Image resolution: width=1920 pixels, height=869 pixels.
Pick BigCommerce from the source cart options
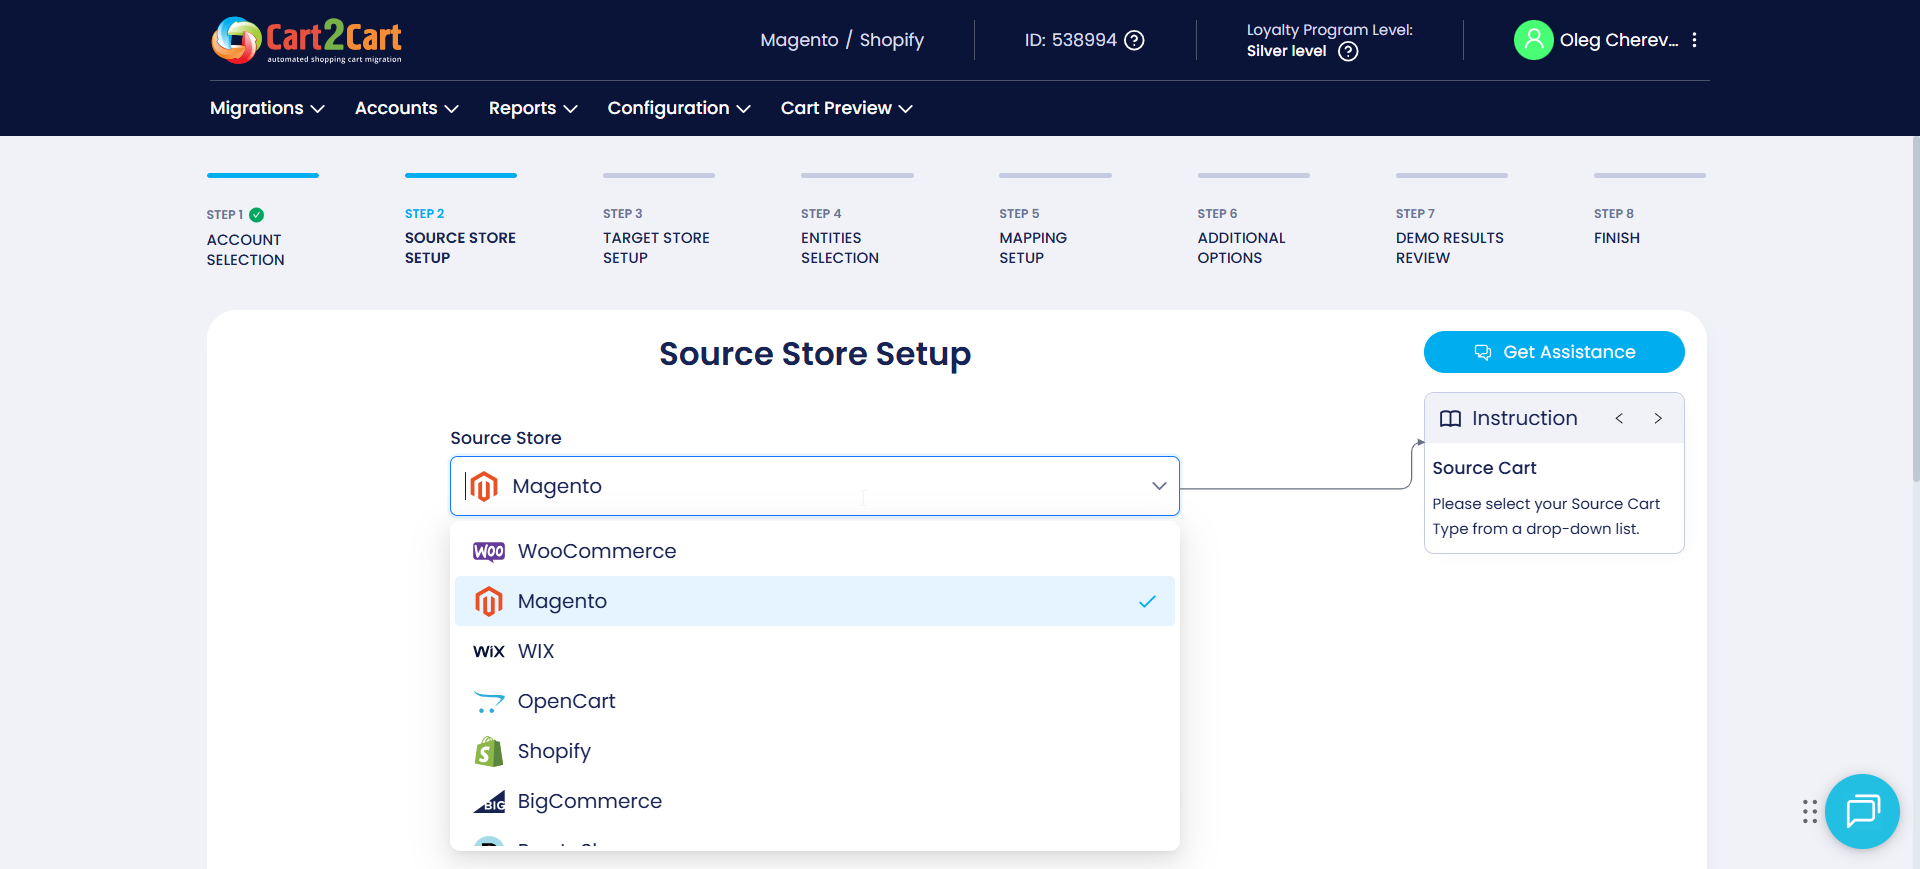[589, 801]
